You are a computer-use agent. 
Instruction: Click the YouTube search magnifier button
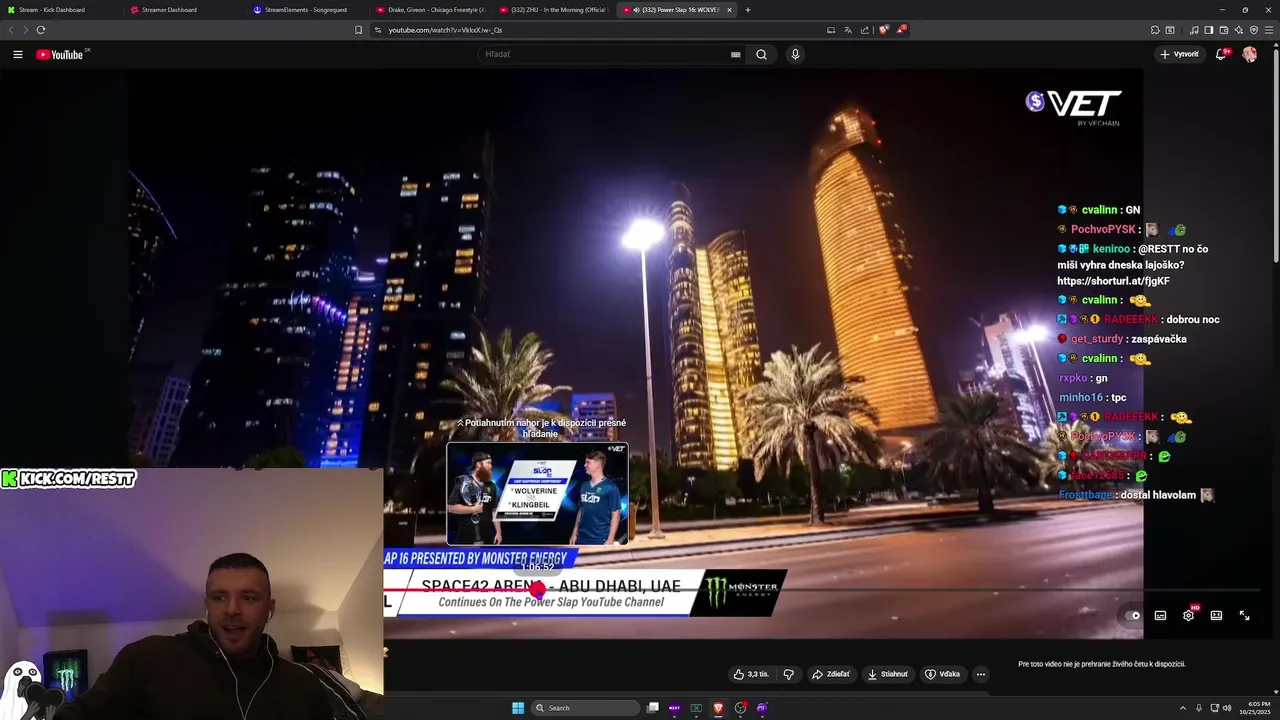761,54
